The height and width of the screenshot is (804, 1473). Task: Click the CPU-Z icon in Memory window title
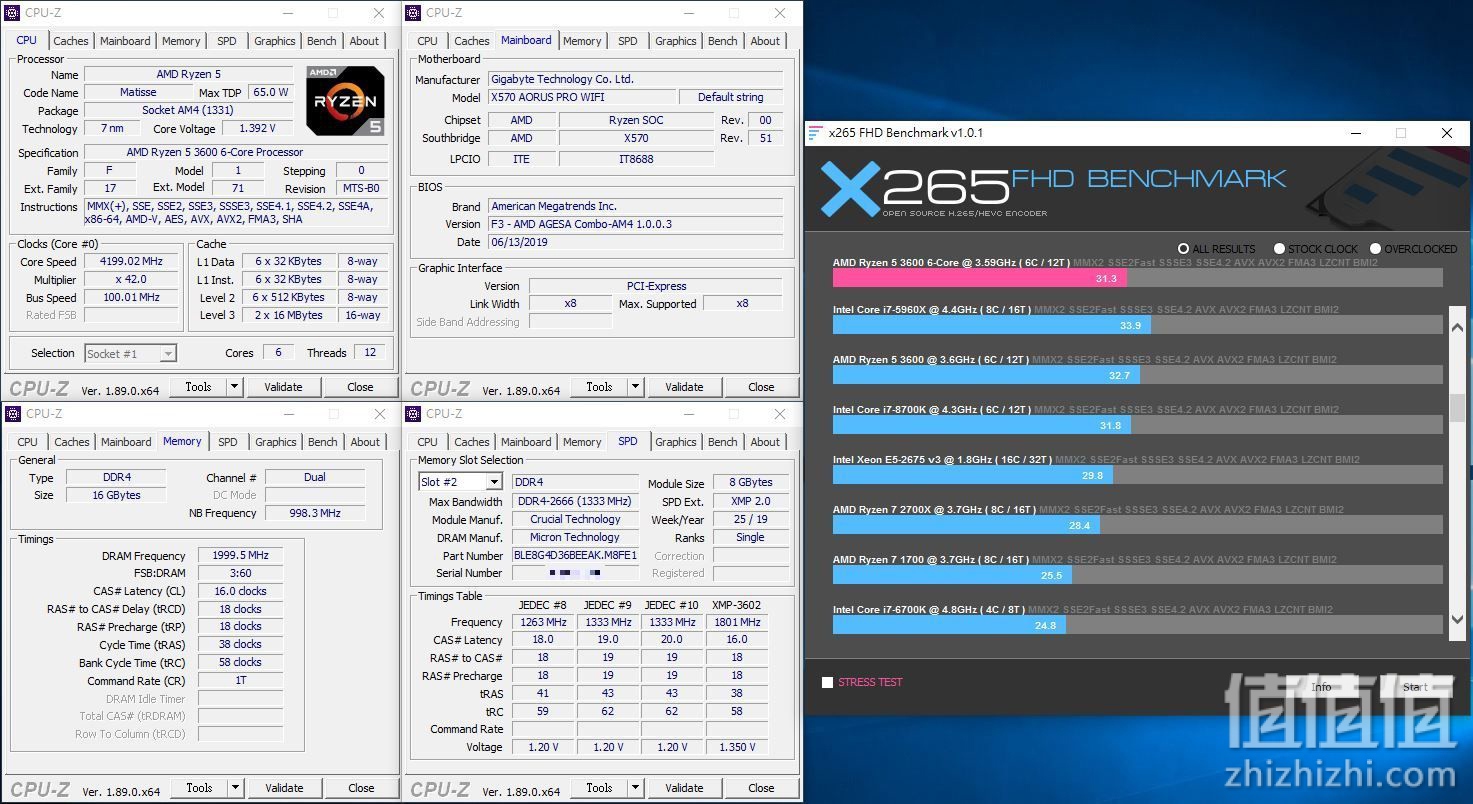tap(14, 414)
